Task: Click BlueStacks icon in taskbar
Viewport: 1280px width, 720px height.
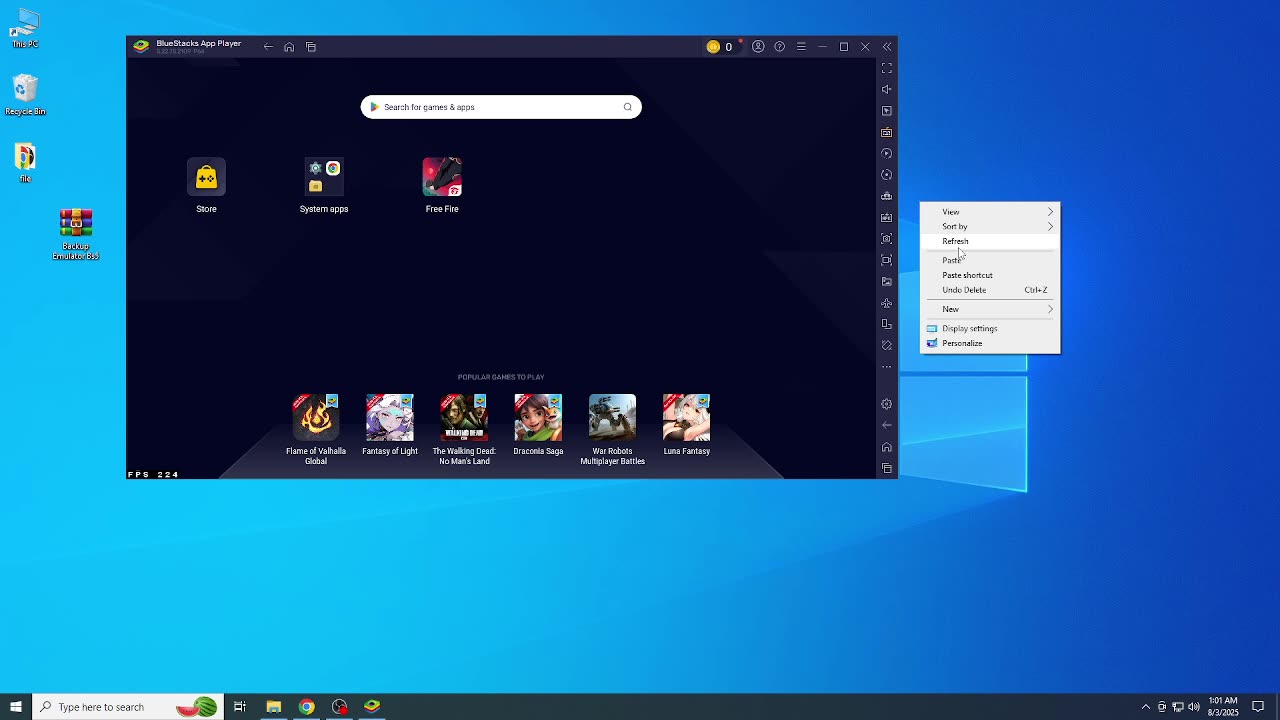Action: 372,707
